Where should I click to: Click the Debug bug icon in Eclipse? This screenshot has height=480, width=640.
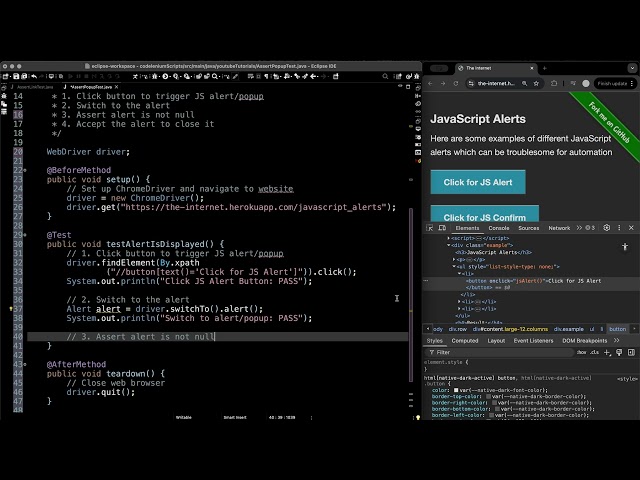(155, 76)
